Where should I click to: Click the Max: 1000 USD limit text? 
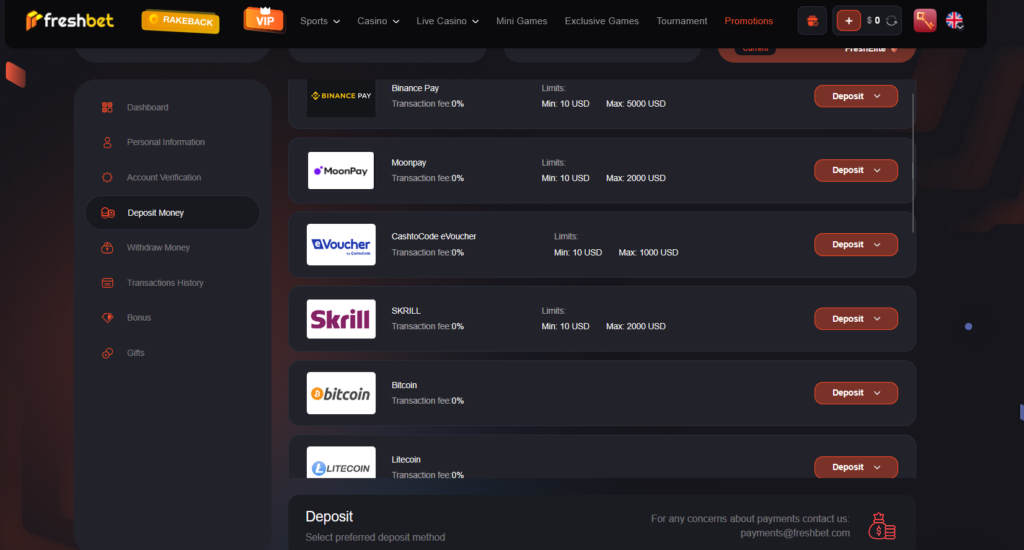click(x=648, y=252)
